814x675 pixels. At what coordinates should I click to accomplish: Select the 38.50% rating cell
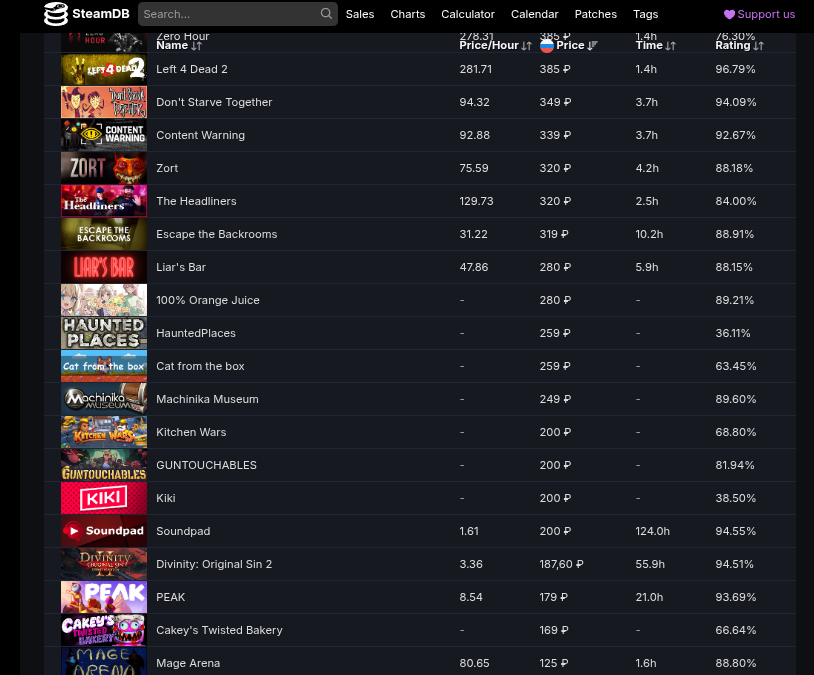[735, 498]
